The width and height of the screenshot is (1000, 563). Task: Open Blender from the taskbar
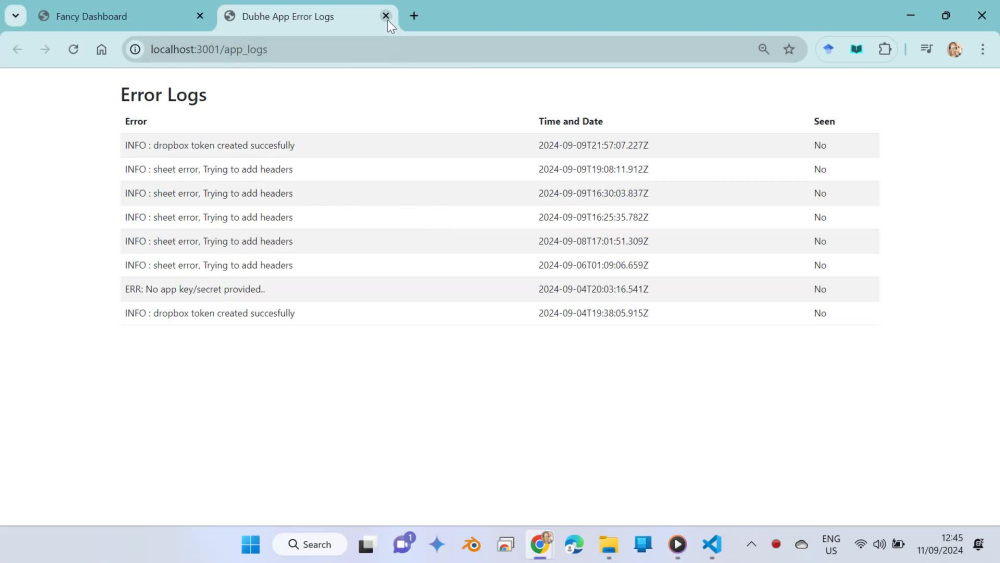(x=471, y=545)
